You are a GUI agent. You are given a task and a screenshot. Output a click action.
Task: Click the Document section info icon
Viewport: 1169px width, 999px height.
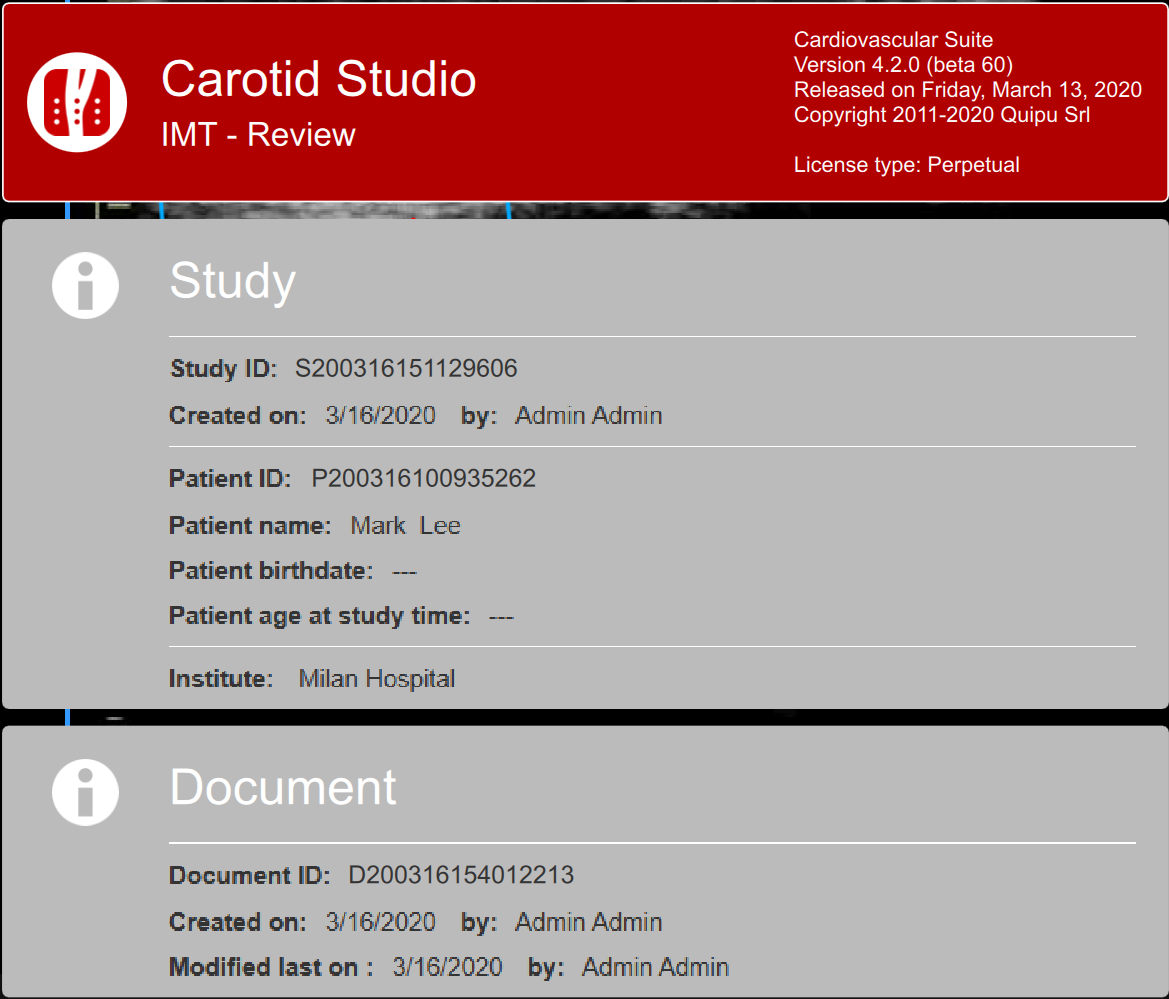pos(85,791)
